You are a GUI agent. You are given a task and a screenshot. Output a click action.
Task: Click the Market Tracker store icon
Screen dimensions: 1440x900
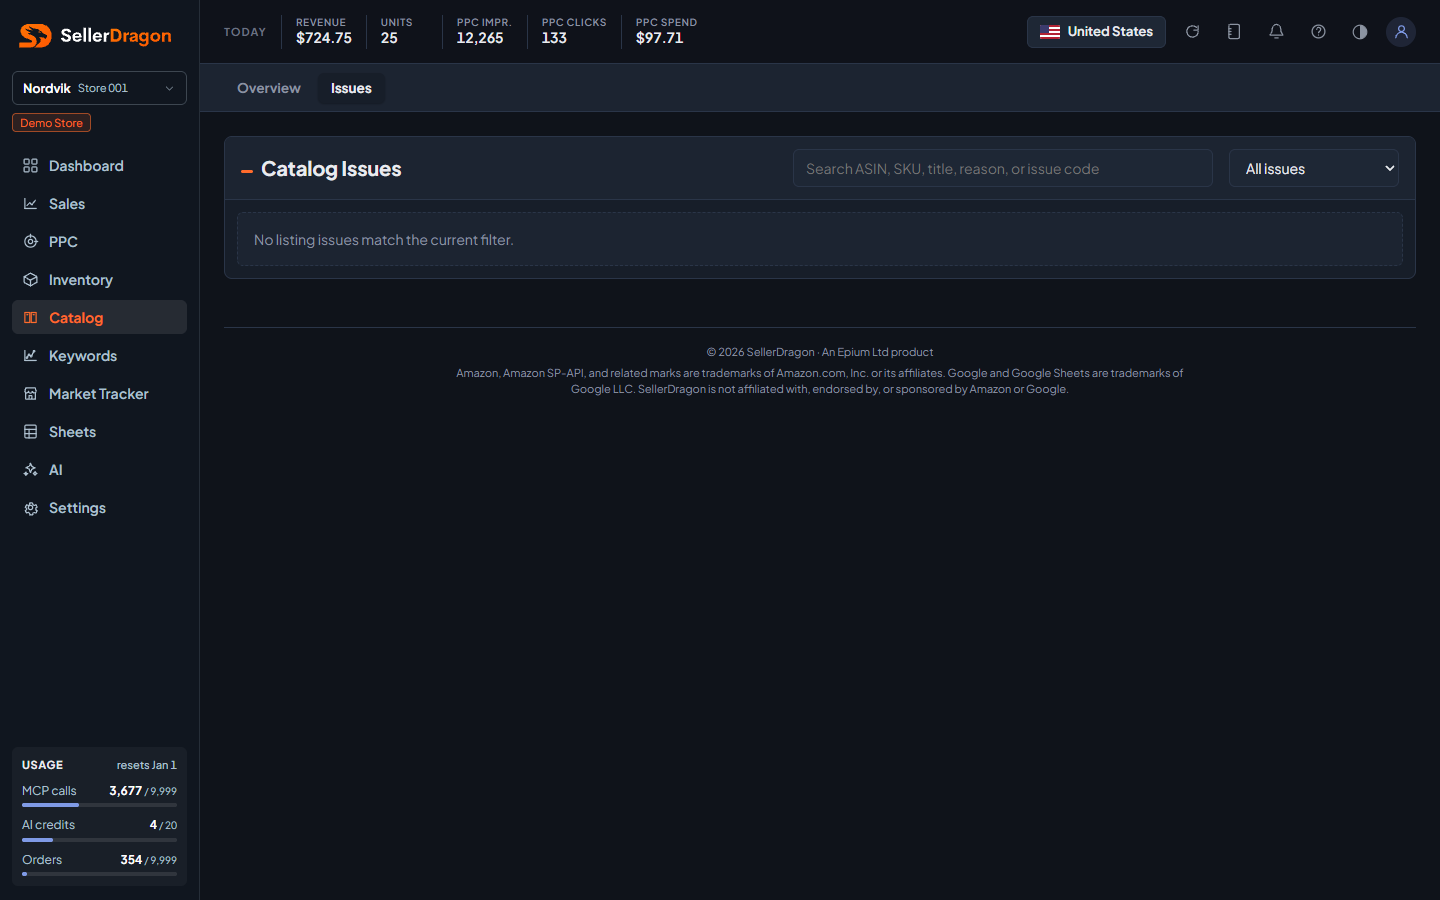[x=31, y=394]
